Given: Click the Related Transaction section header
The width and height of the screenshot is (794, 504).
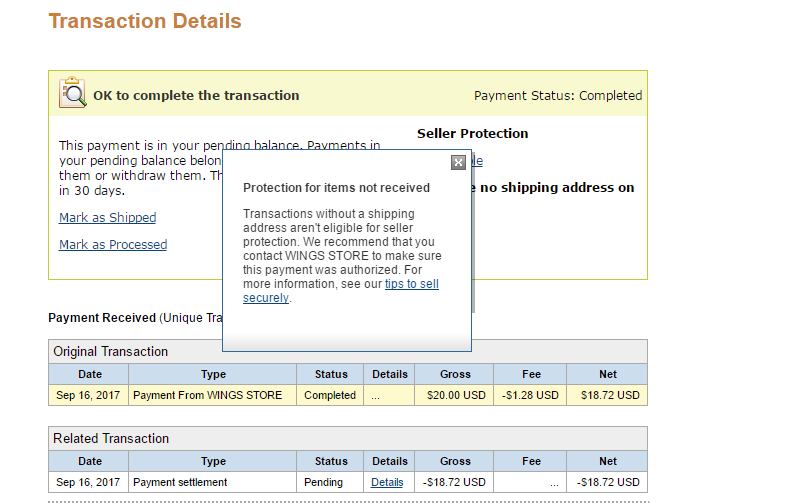Looking at the screenshot, I should (x=111, y=438).
